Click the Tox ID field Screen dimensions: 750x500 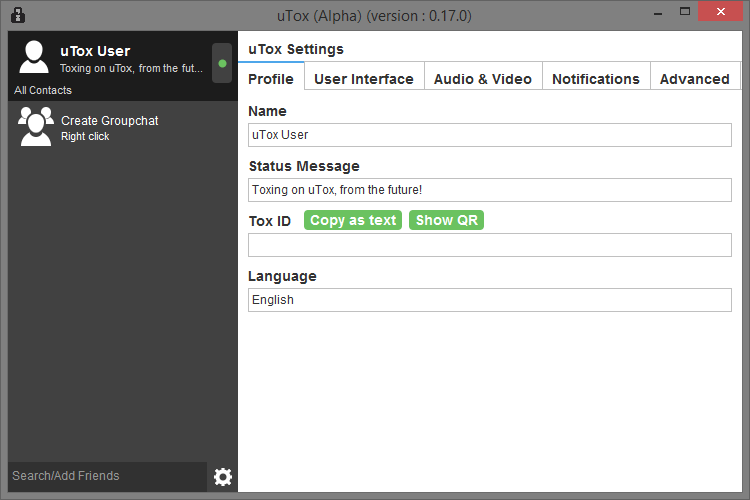490,245
